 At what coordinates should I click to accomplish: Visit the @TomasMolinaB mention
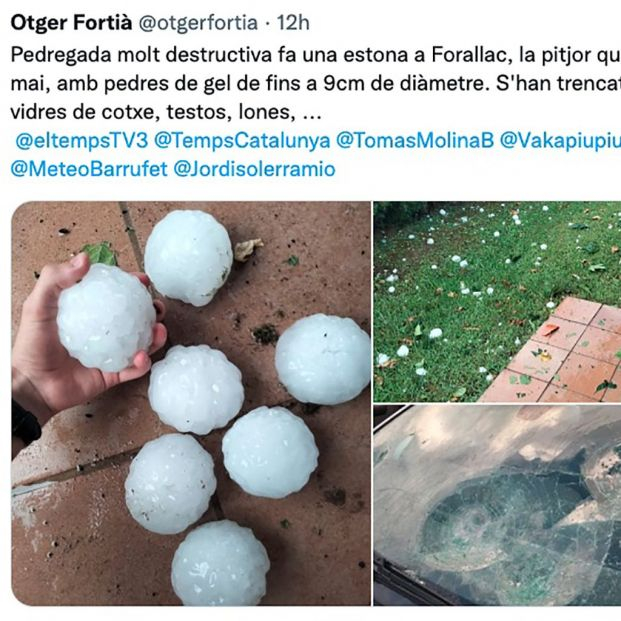click(415, 141)
